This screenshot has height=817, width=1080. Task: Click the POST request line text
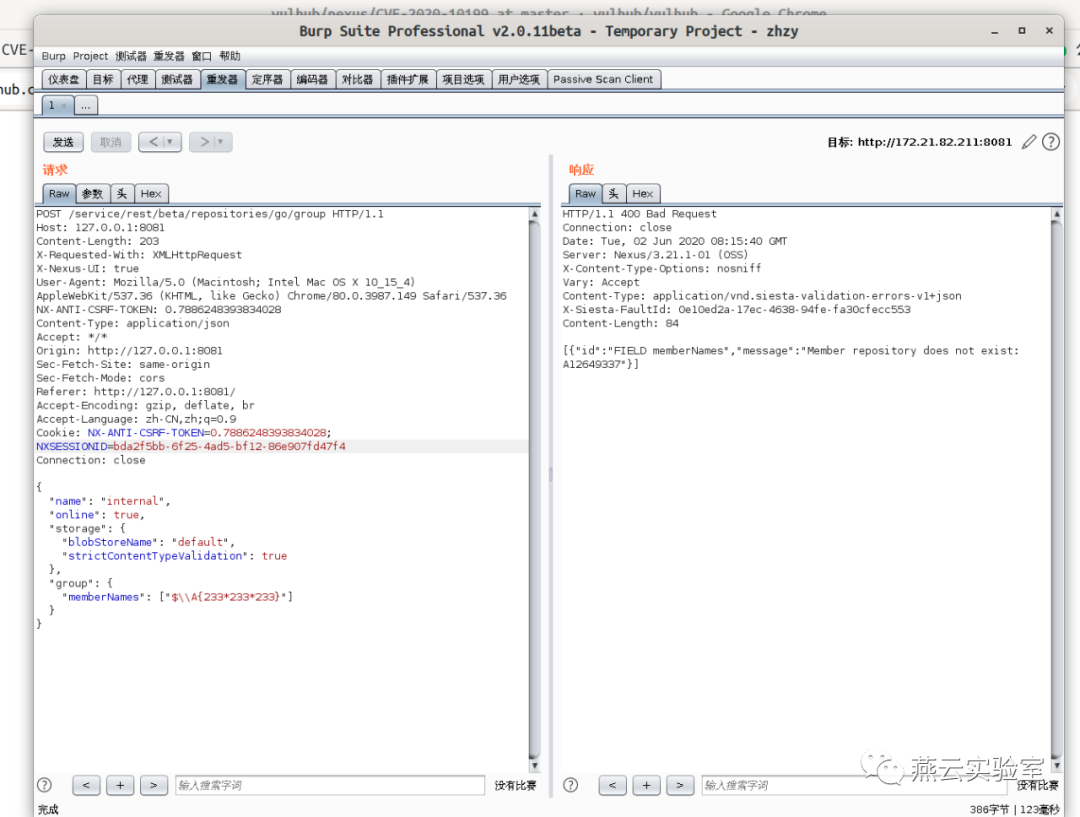210,214
